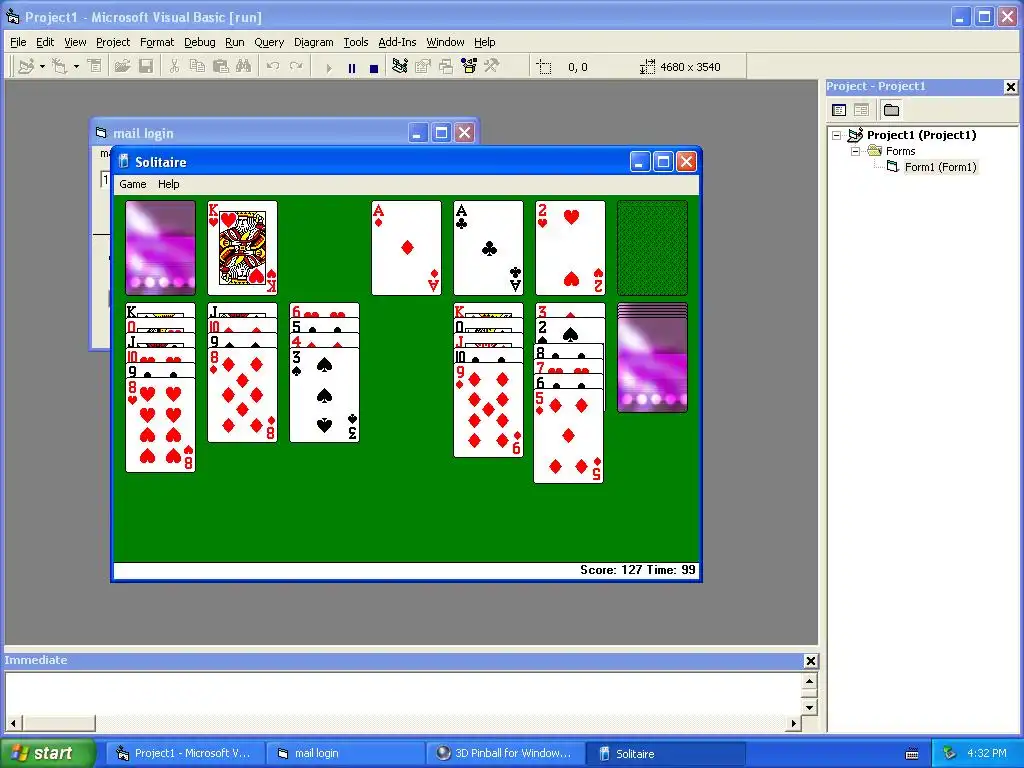1024x768 pixels.
Task: Select the 8 of Hearts tableau card
Action: (160, 425)
